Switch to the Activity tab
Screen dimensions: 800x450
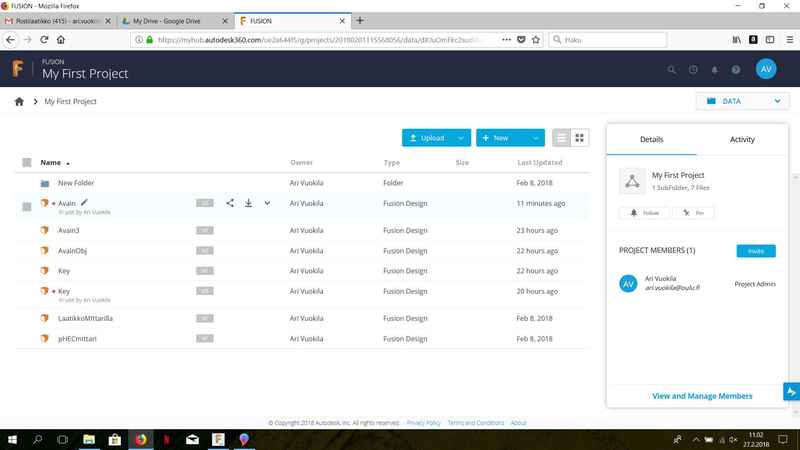(742, 139)
